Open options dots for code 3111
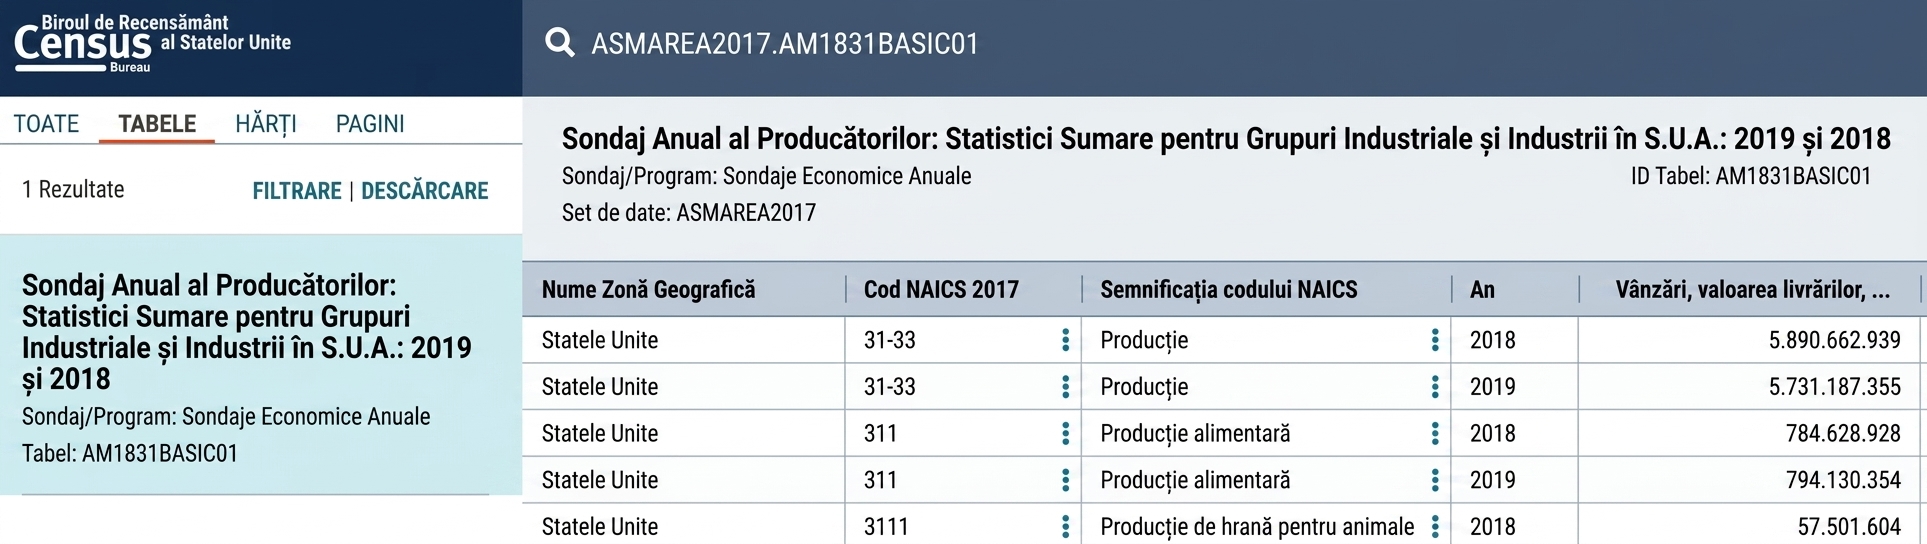1927x544 pixels. [1065, 526]
